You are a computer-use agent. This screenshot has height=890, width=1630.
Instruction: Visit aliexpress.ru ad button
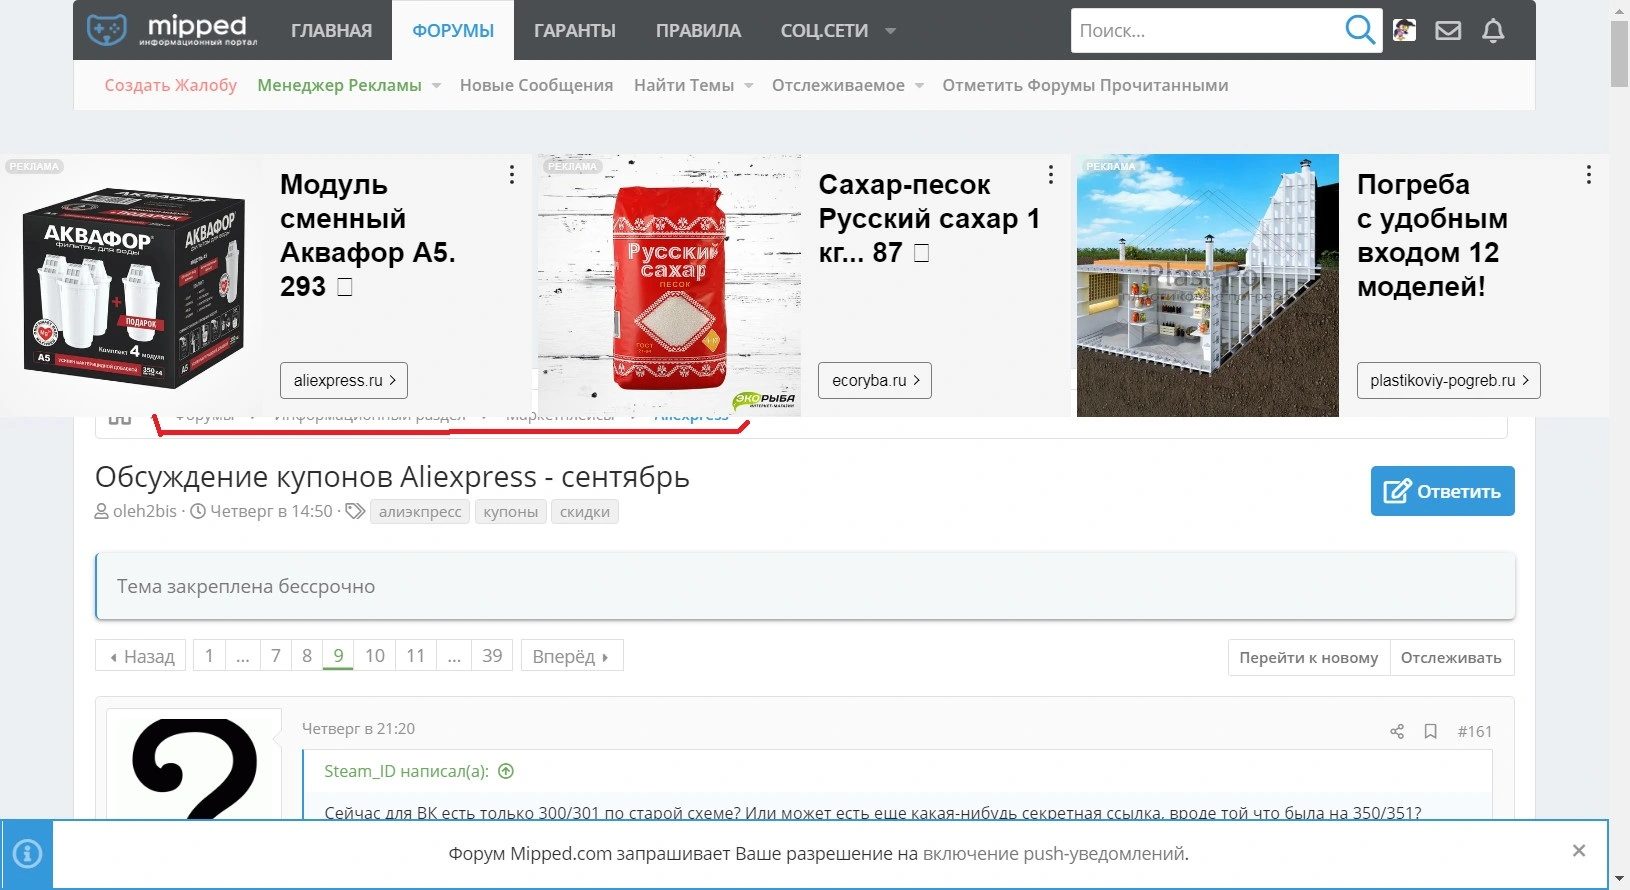point(344,380)
